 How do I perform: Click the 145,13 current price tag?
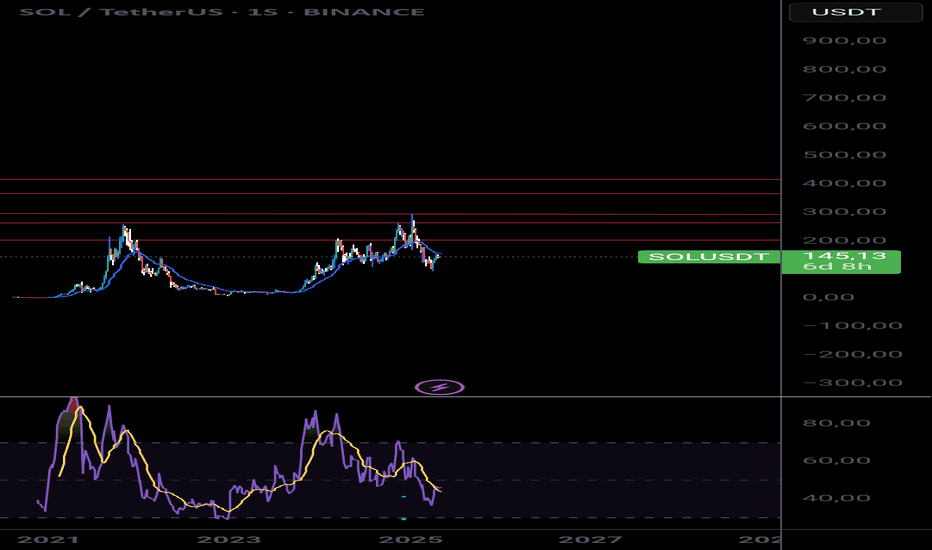click(x=844, y=256)
